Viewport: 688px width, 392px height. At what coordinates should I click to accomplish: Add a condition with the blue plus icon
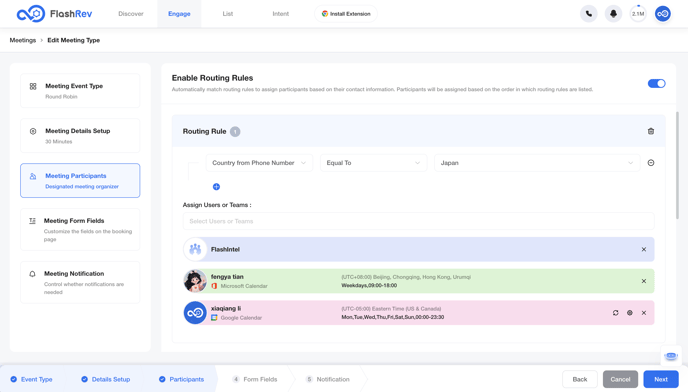pos(216,187)
